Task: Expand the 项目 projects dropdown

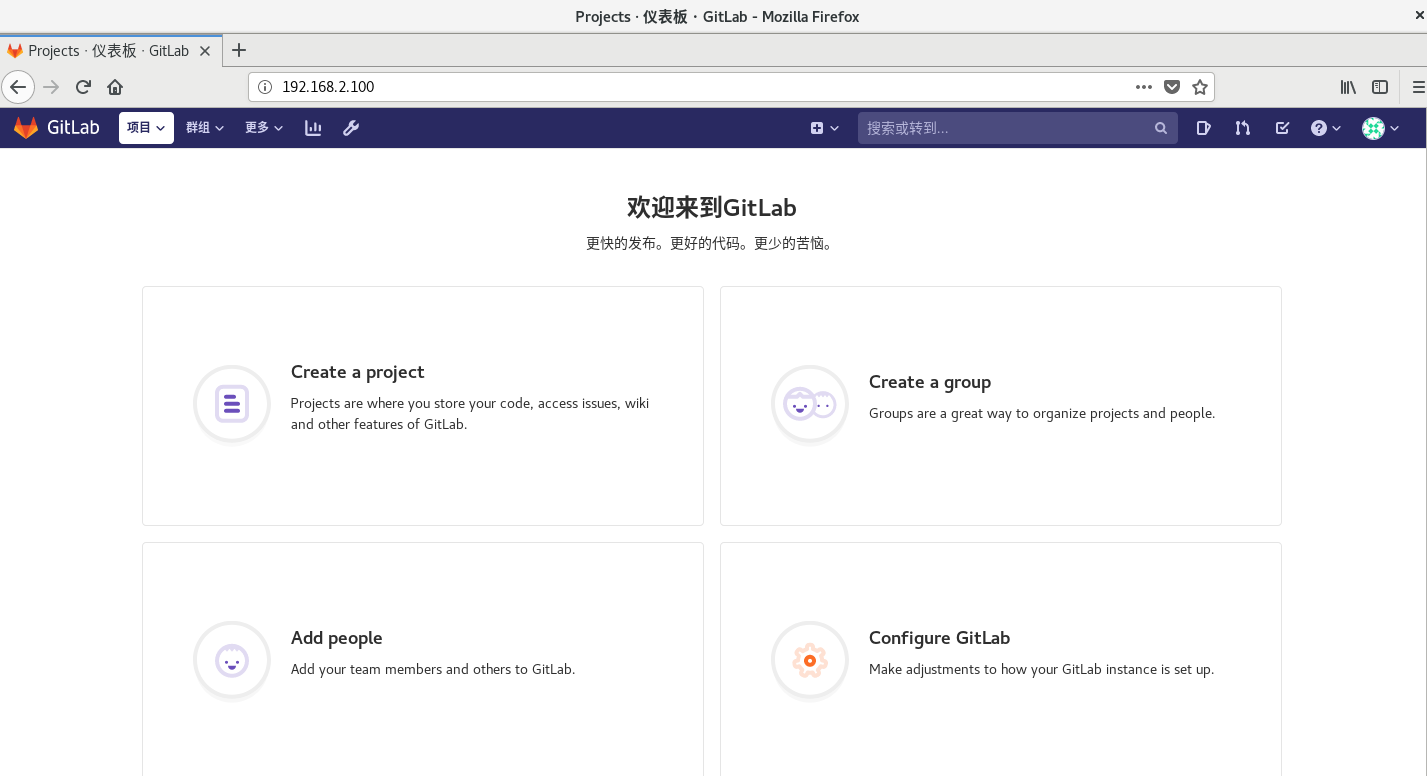Action: [x=146, y=128]
